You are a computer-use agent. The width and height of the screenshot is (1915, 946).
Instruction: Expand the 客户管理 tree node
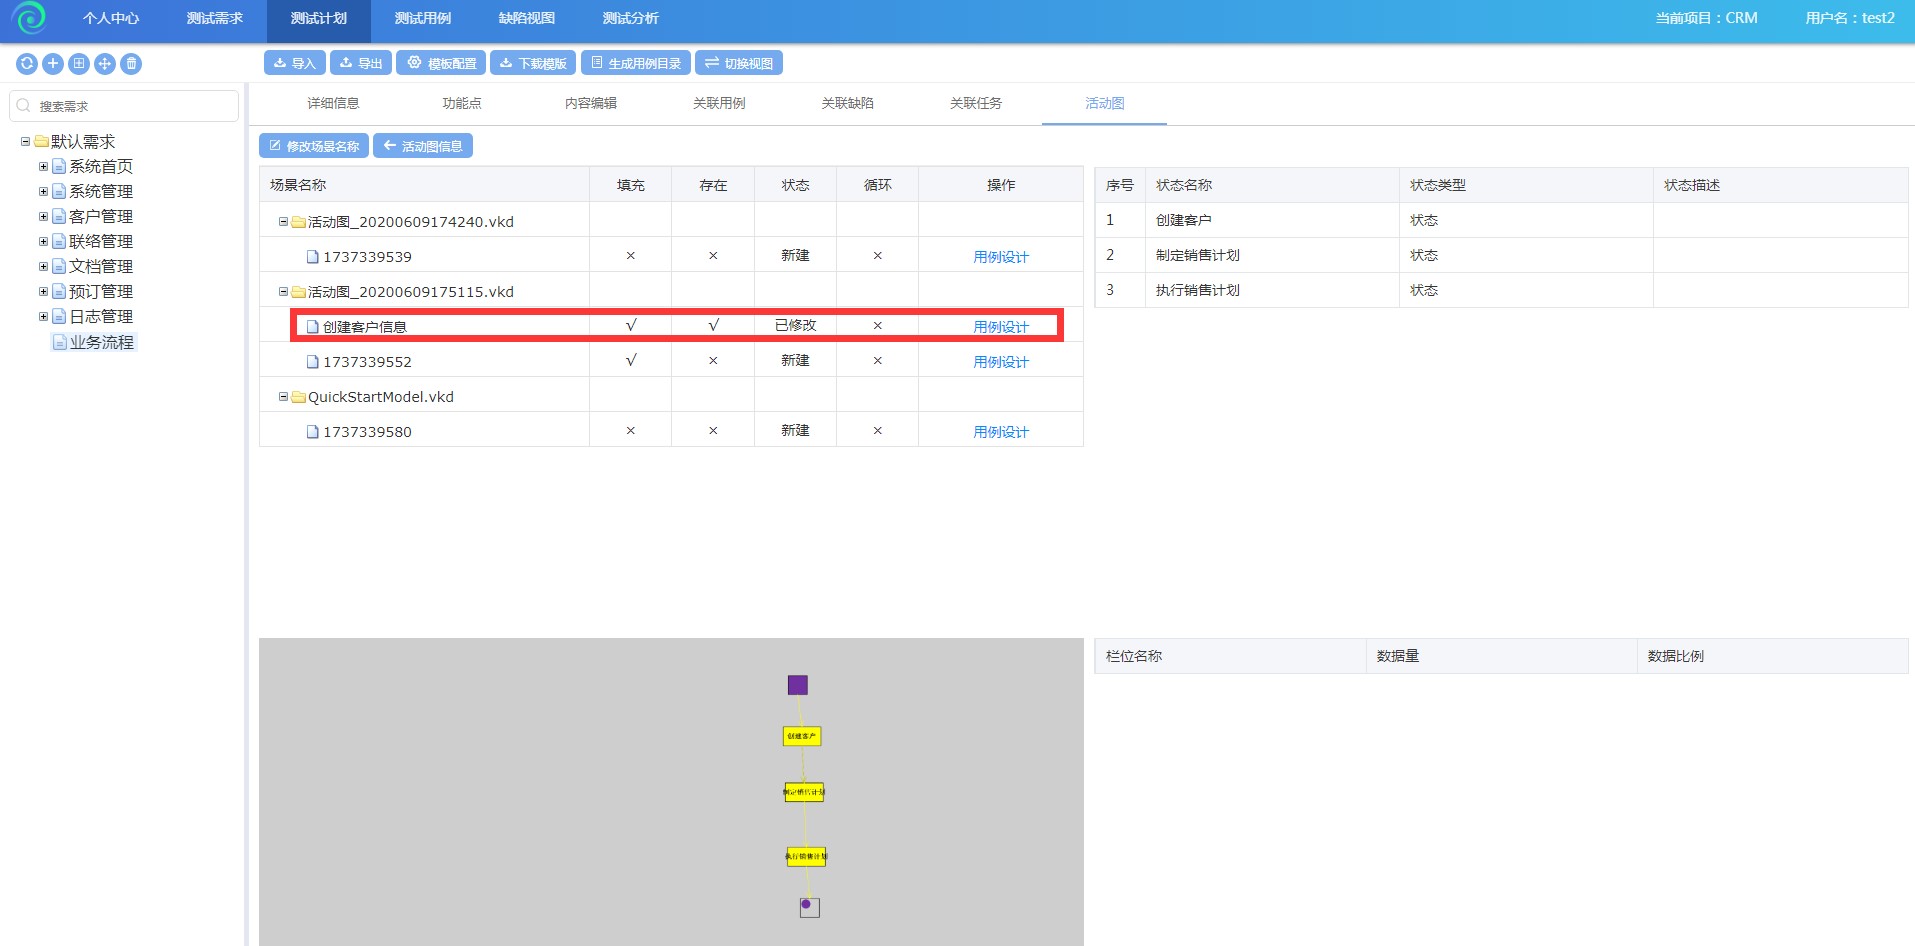(43, 217)
